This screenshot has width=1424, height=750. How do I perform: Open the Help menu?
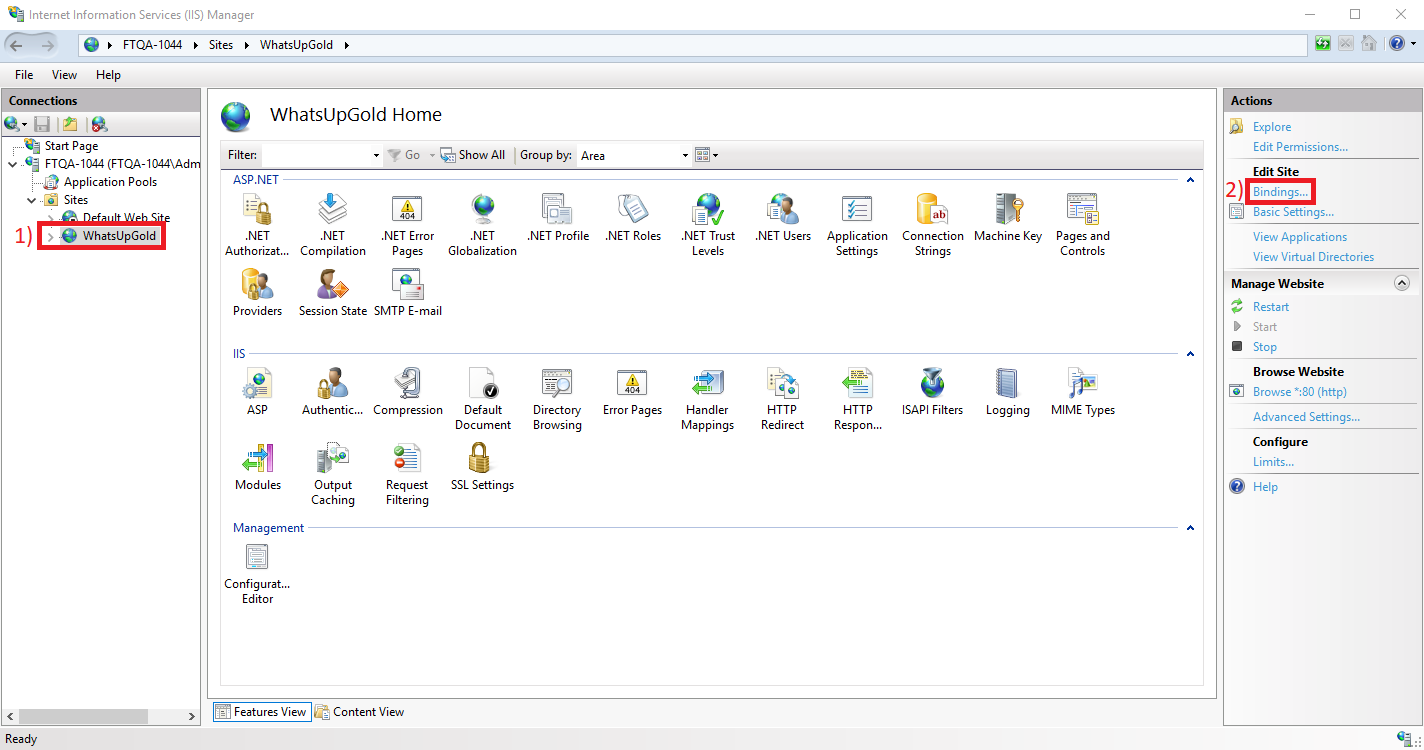108,75
